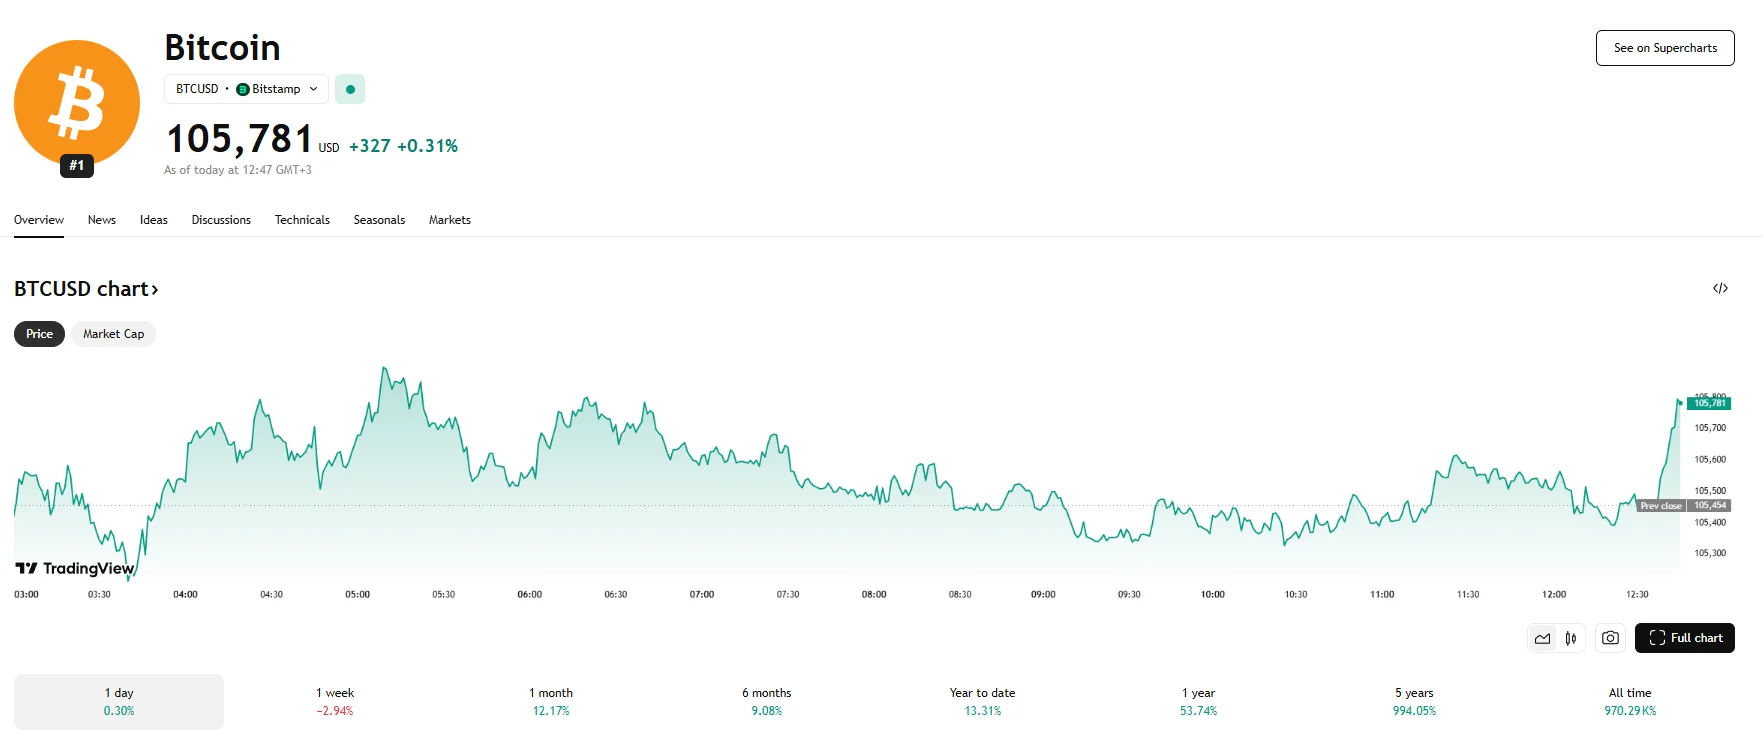Click See on Supercharts button

(1665, 48)
